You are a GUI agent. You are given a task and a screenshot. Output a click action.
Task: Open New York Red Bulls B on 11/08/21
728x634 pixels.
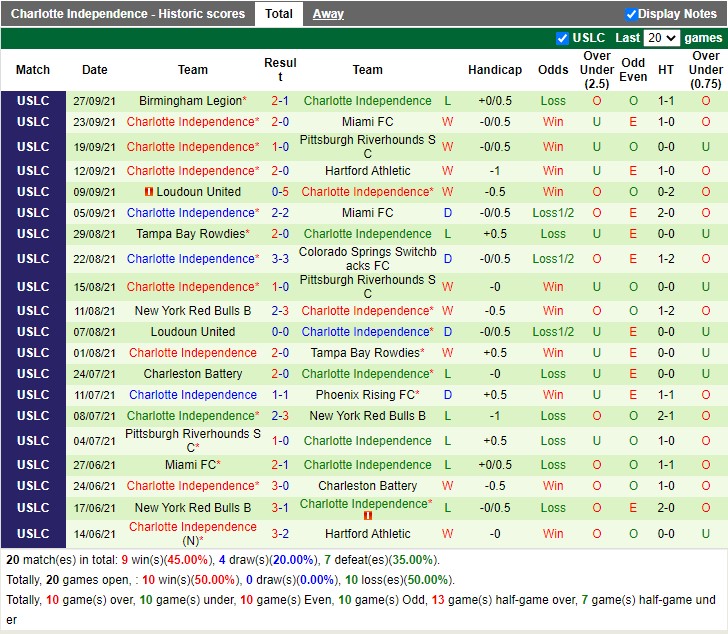[x=193, y=311]
